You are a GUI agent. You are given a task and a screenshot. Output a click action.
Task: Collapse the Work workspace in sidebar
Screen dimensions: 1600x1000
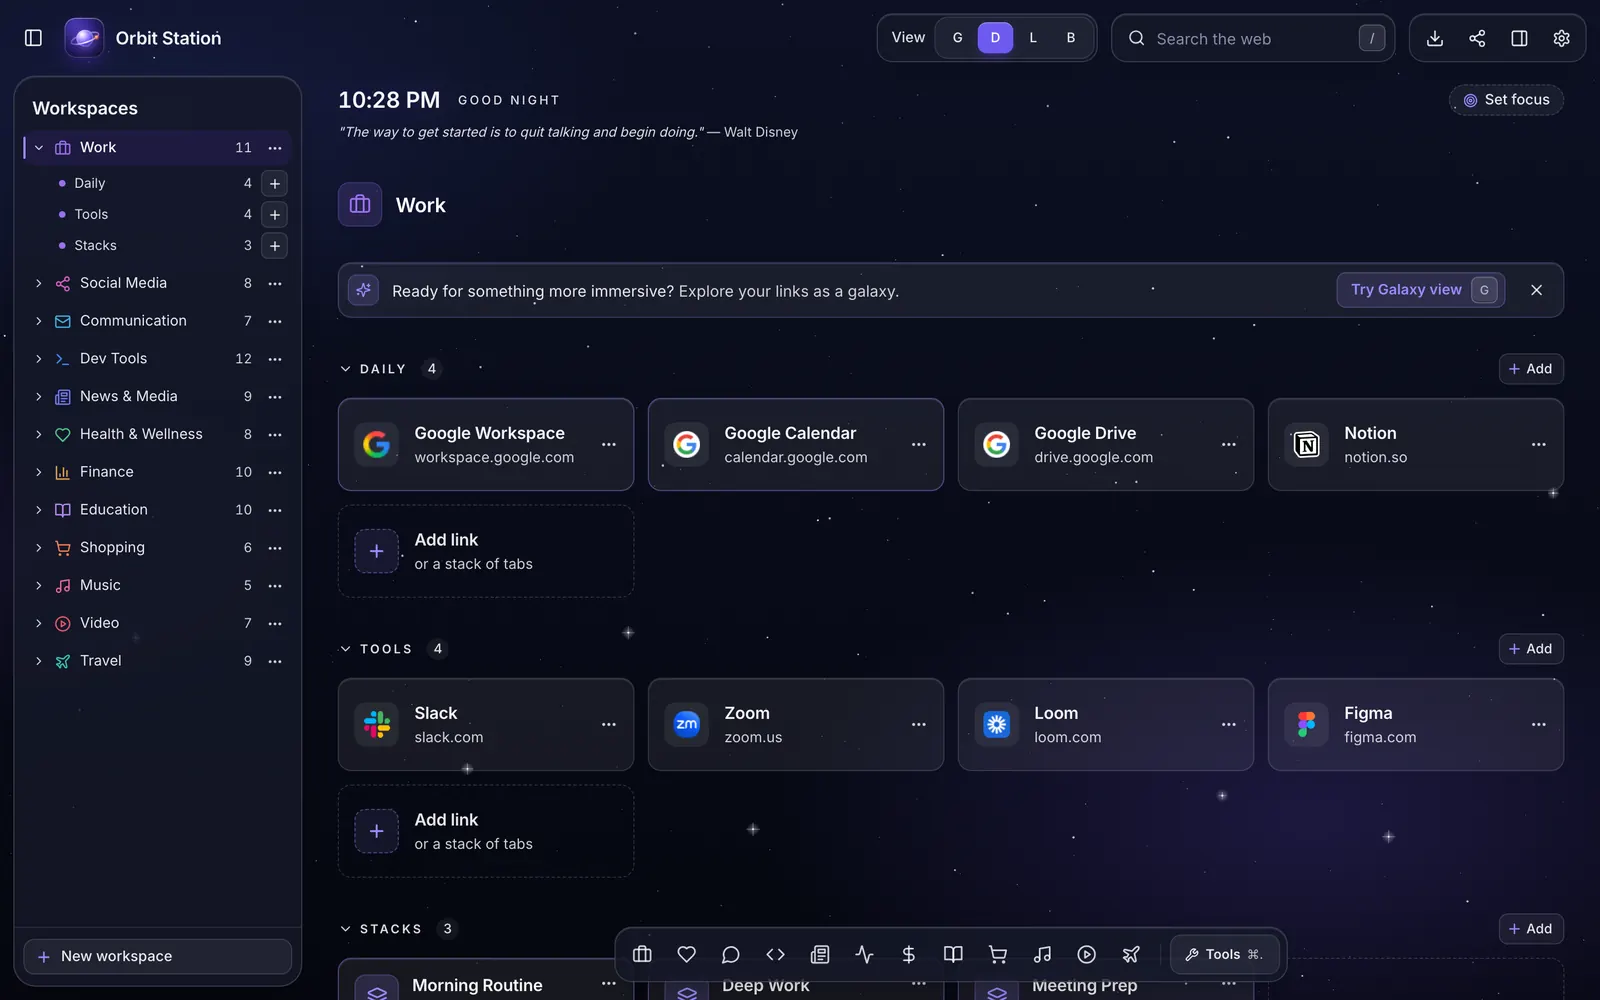(x=39, y=148)
